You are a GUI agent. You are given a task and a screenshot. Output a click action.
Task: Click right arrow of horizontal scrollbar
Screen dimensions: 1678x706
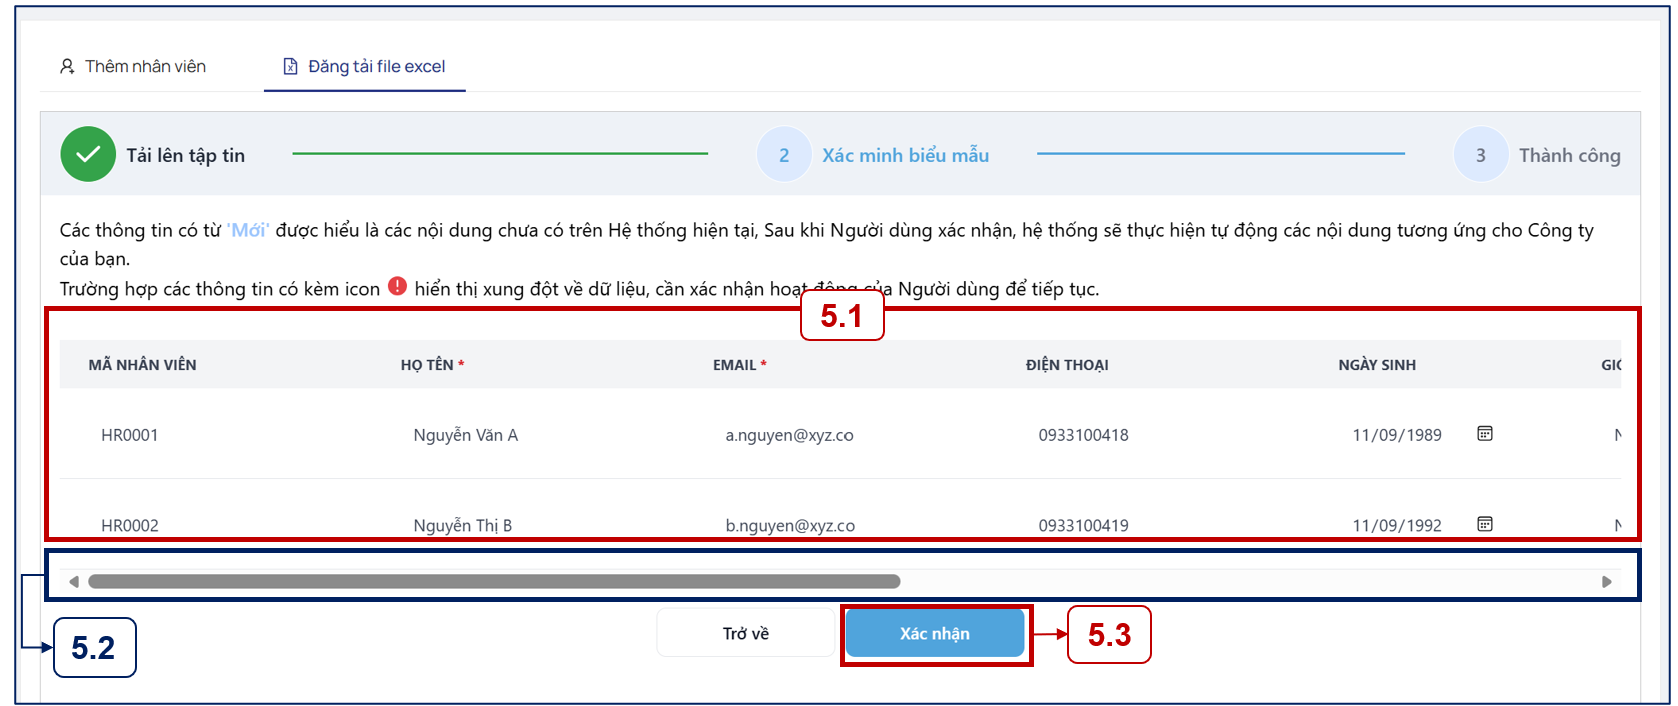pos(1607,581)
